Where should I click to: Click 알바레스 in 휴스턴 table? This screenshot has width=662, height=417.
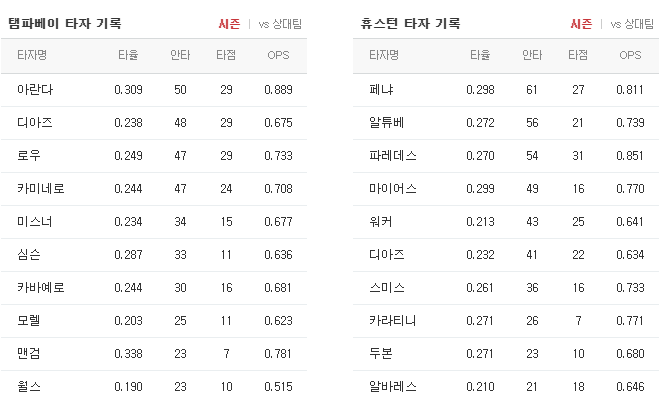tap(393, 387)
